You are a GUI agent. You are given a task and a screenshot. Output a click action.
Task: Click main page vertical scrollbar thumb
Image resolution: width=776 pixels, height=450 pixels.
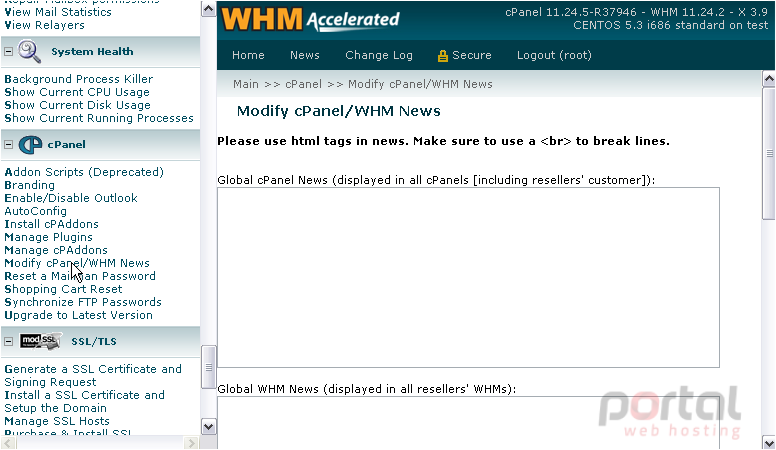coord(769,153)
